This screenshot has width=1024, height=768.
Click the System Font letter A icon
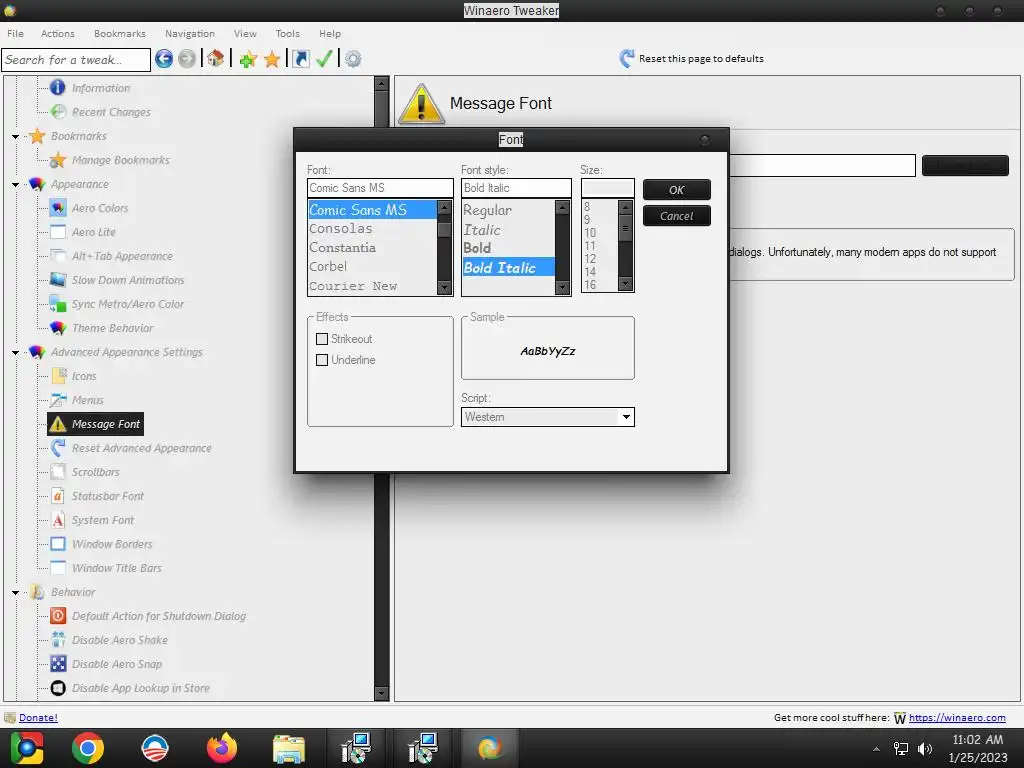pos(58,520)
